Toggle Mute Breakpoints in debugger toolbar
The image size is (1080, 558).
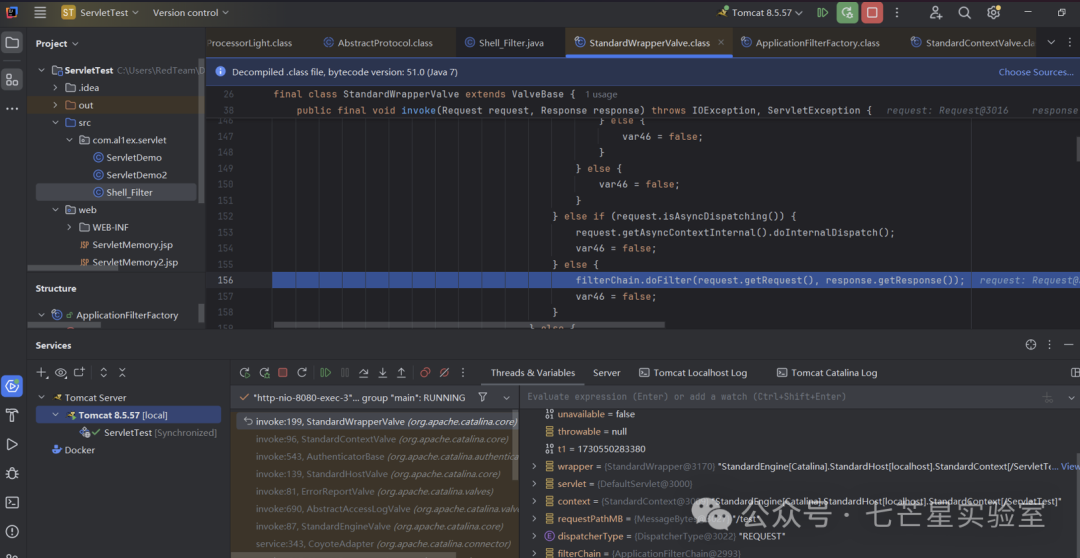tap(444, 373)
